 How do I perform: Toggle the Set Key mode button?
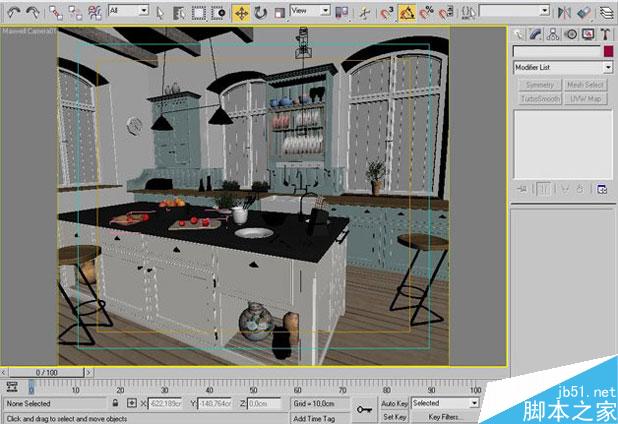(x=394, y=417)
